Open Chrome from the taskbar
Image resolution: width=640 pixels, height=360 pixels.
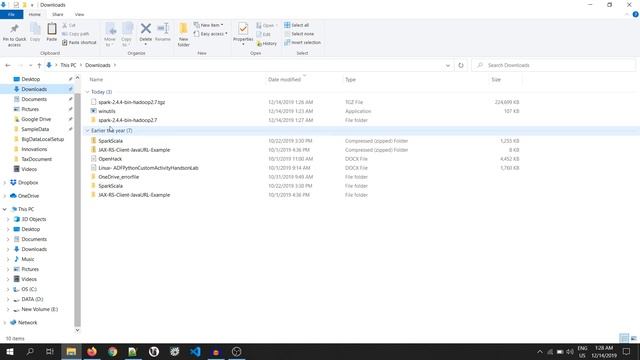(113, 351)
